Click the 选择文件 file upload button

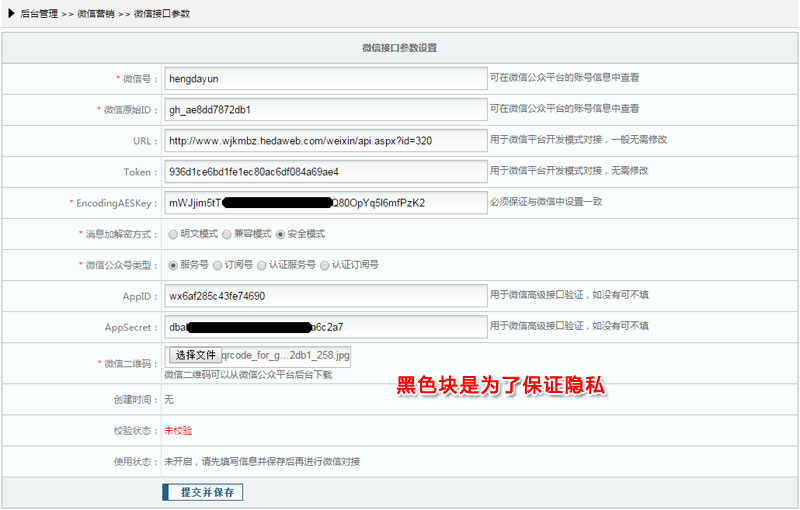(193, 355)
